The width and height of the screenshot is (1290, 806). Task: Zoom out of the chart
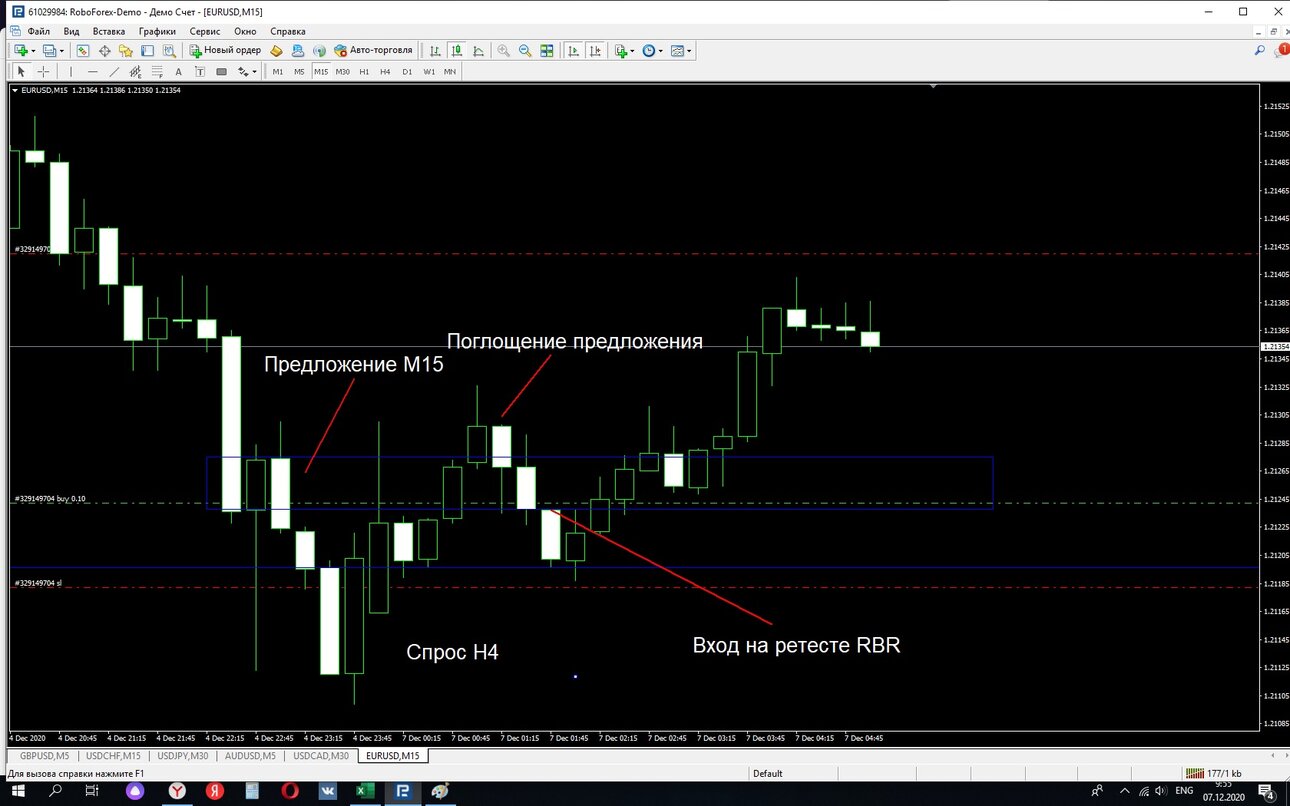pos(525,50)
